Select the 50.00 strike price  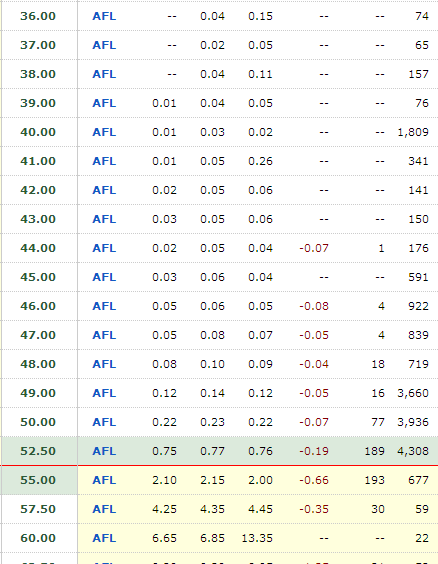pos(38,422)
